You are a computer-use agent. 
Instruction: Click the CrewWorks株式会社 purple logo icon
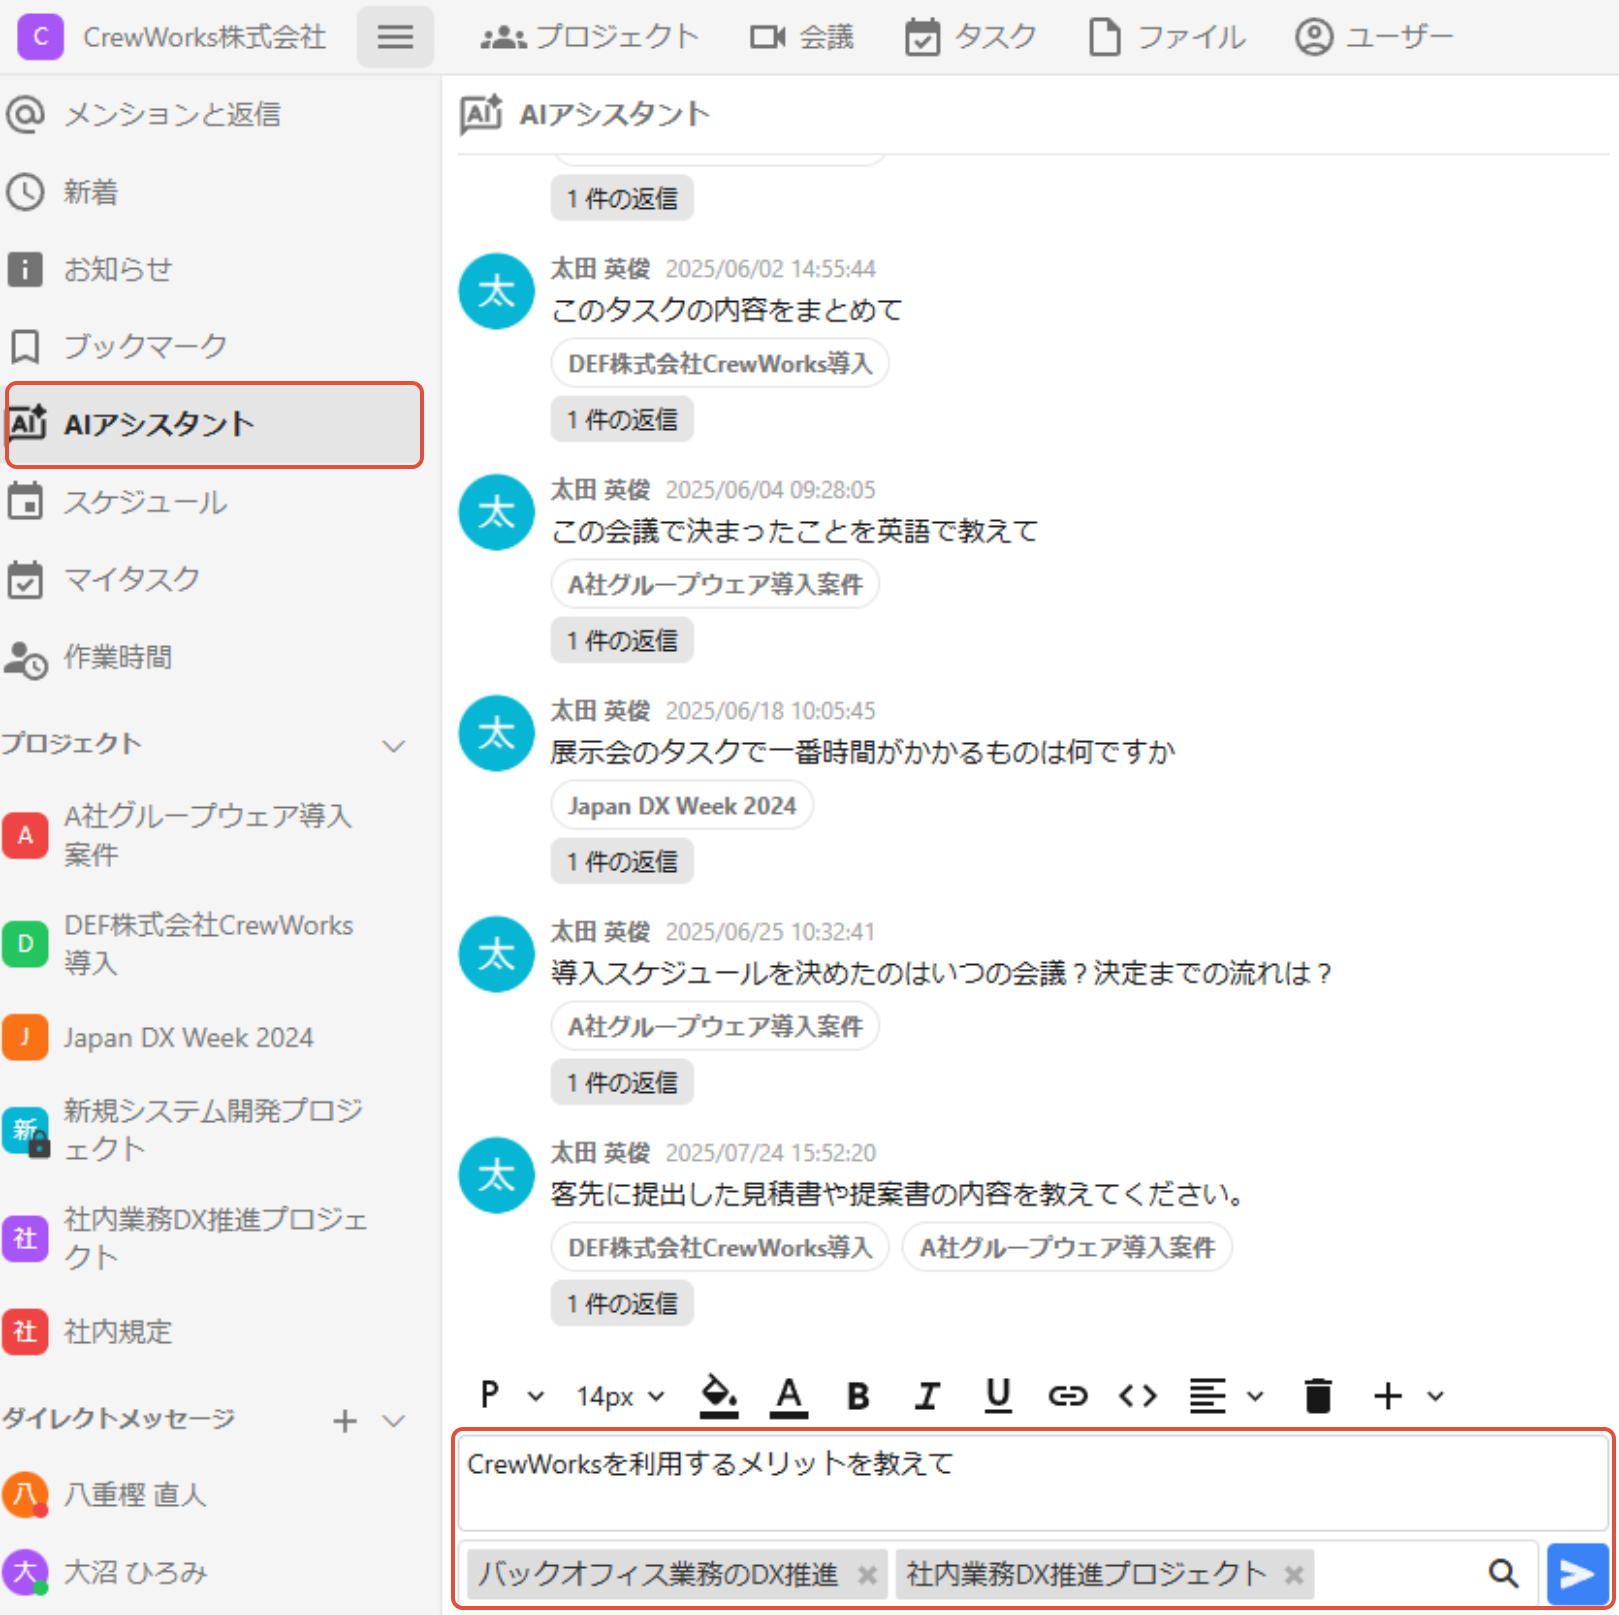point(41,37)
